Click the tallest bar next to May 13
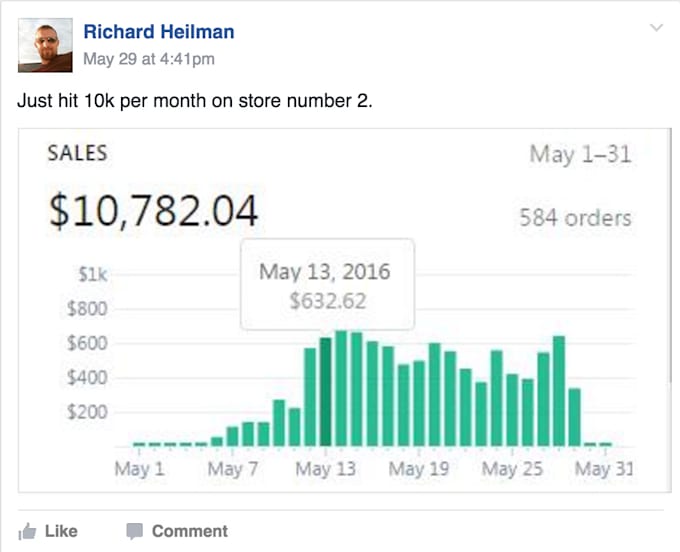Image resolution: width=680 pixels, height=552 pixels. coord(341,389)
